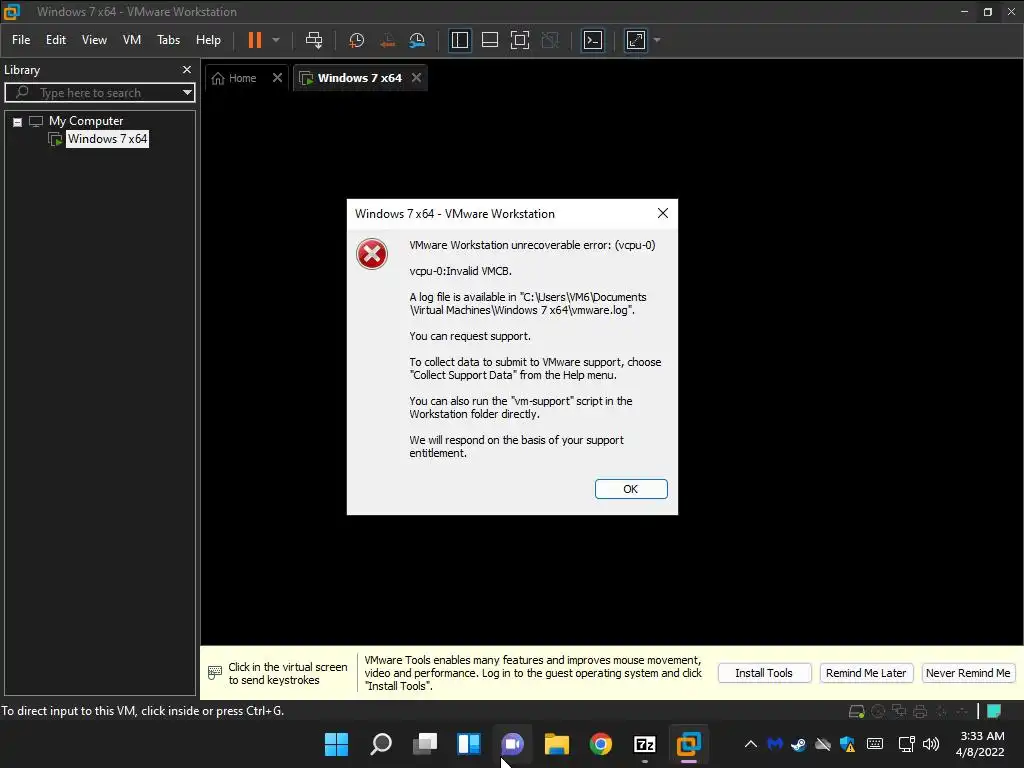Open the VM menu
Image resolution: width=1024 pixels, height=768 pixels.
(132, 40)
